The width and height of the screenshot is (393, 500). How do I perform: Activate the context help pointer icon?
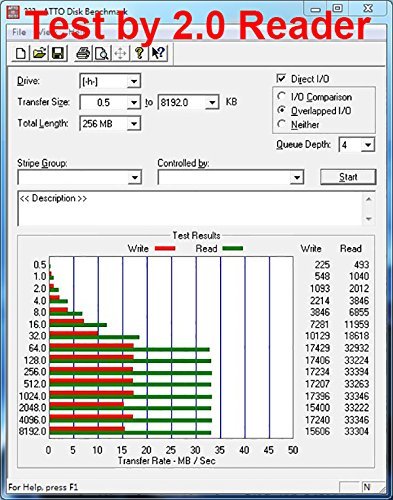coord(158,53)
